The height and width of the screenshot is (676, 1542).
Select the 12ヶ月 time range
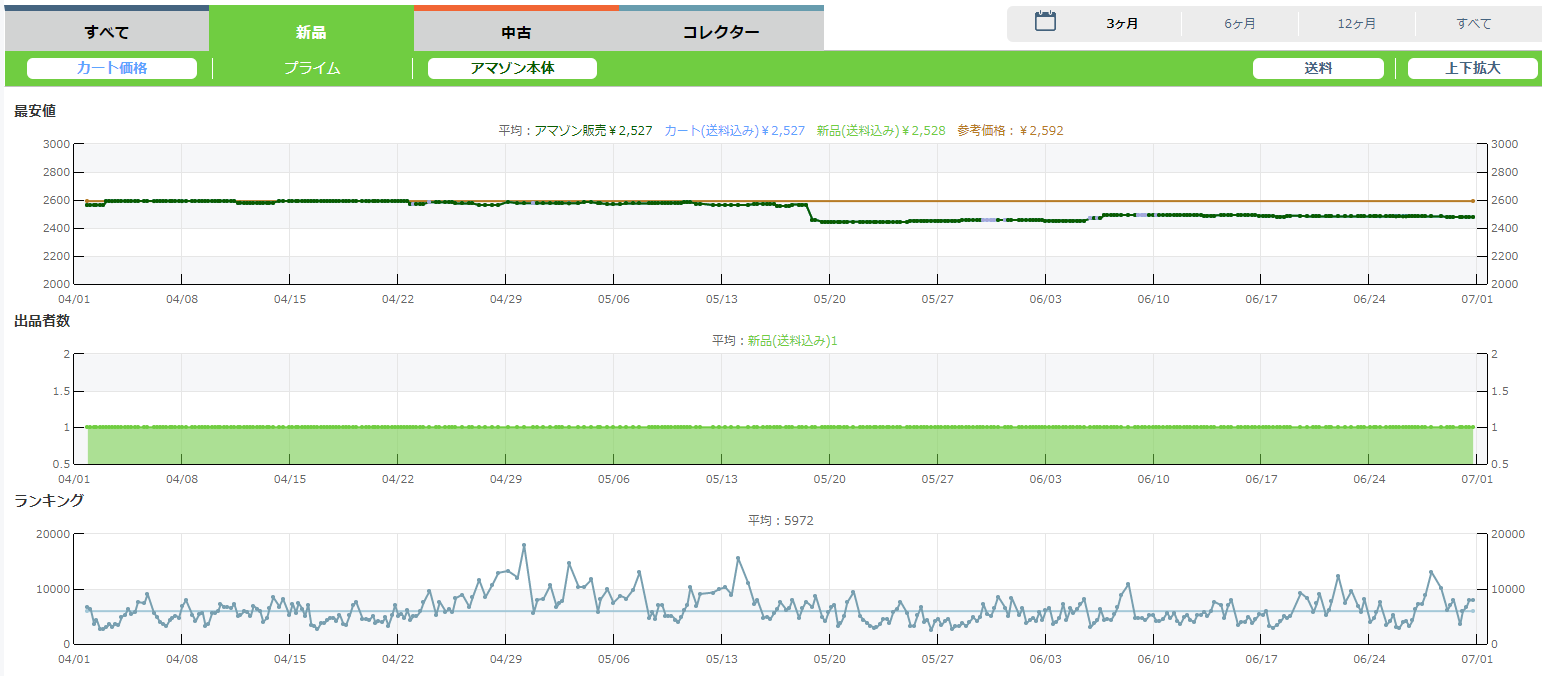pyautogui.click(x=1357, y=24)
